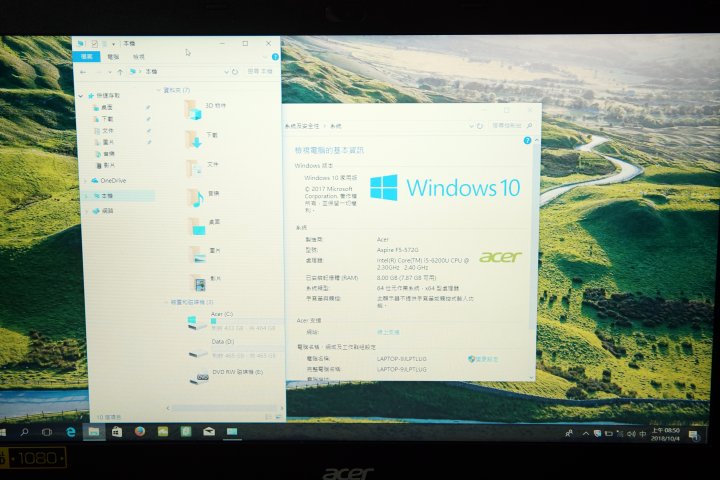The image size is (720, 480).
Task: Expand This PC node in navigation pane
Action: pyautogui.click(x=86, y=196)
